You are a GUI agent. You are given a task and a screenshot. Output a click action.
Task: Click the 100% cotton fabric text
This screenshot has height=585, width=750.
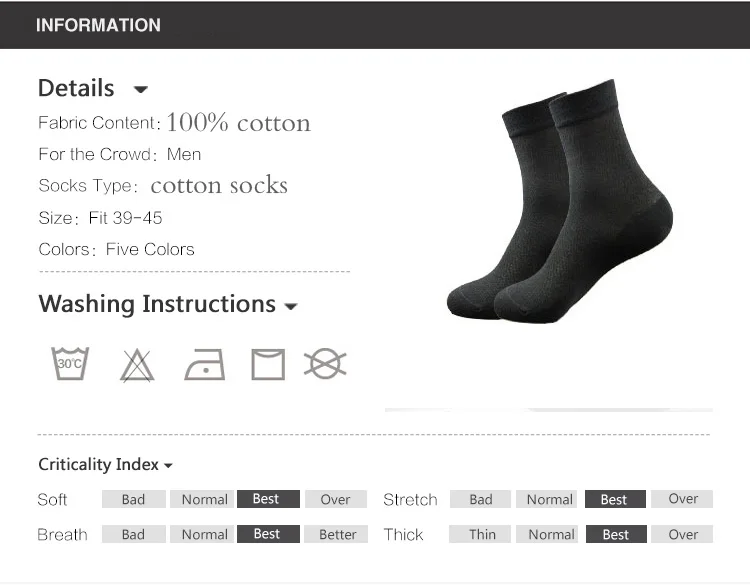(x=239, y=123)
